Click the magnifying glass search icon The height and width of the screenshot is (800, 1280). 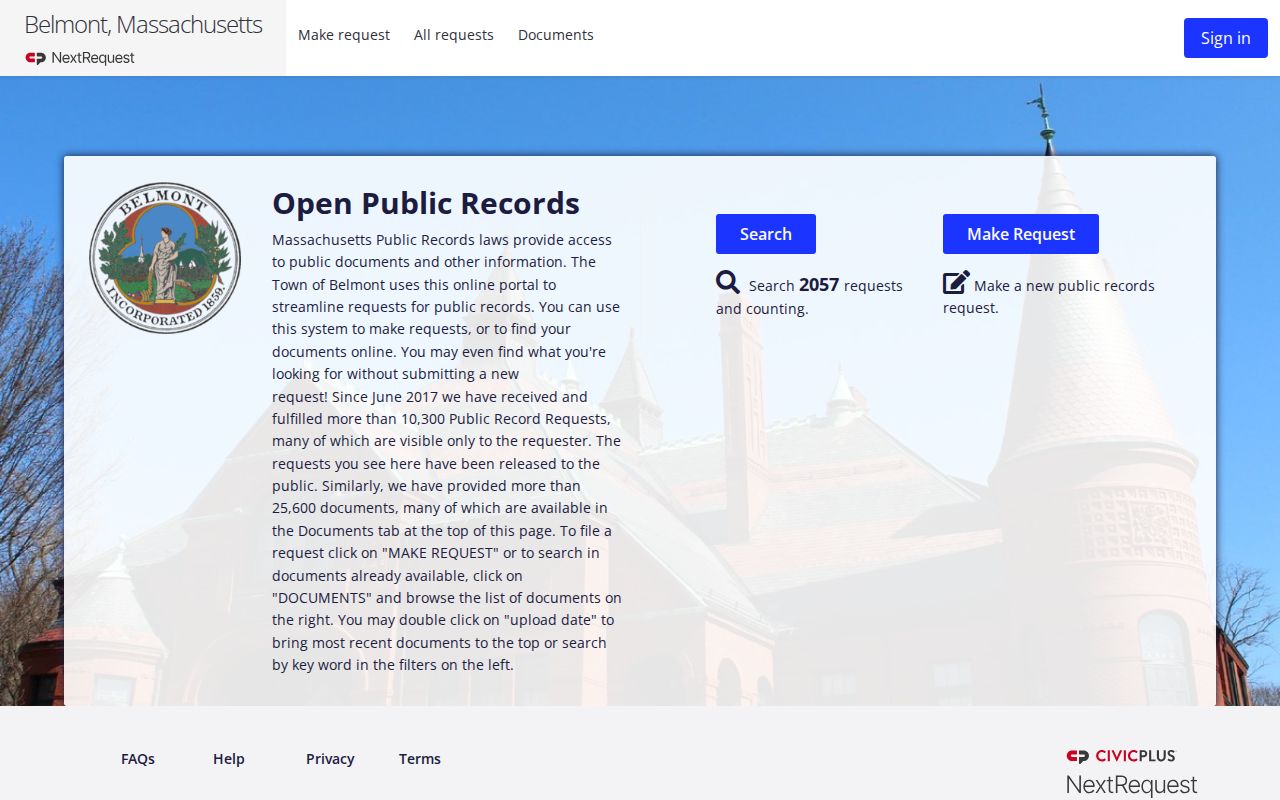[728, 282]
